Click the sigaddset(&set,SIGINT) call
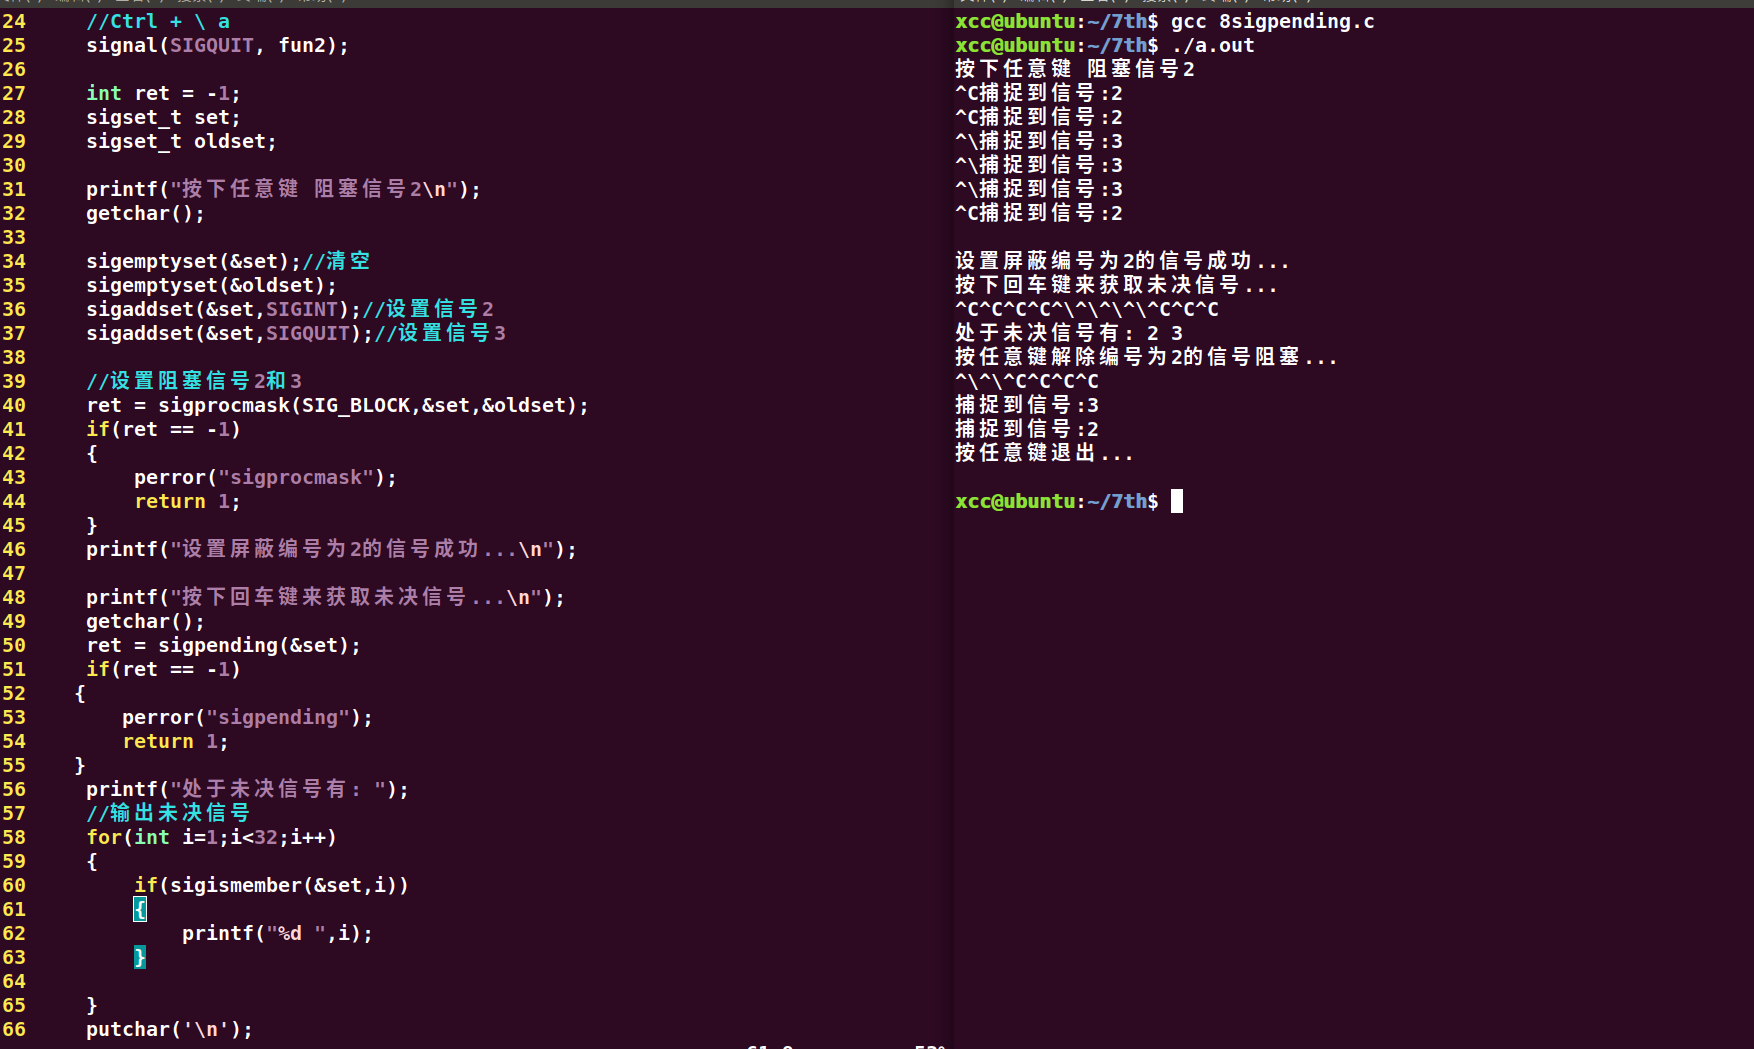1754x1049 pixels. pos(223,309)
